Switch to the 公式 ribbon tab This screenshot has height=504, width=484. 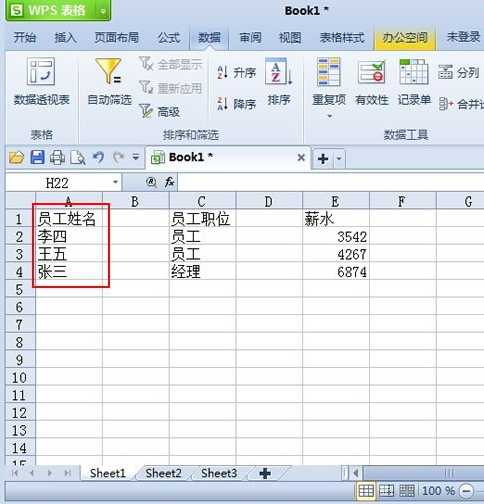169,37
